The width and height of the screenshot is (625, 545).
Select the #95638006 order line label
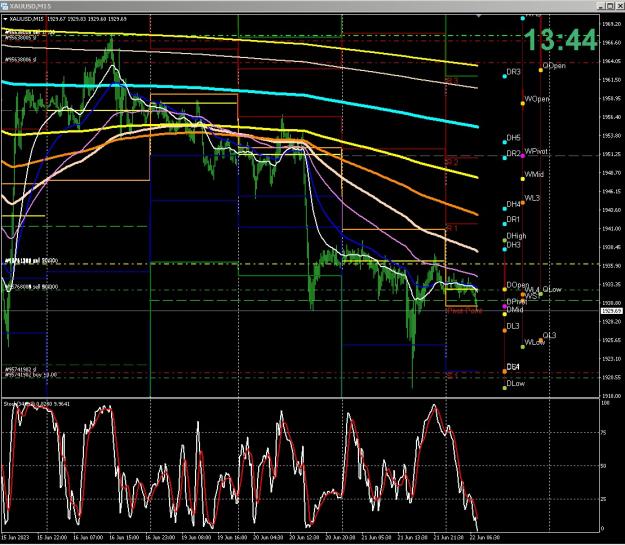pyautogui.click(x=21, y=59)
